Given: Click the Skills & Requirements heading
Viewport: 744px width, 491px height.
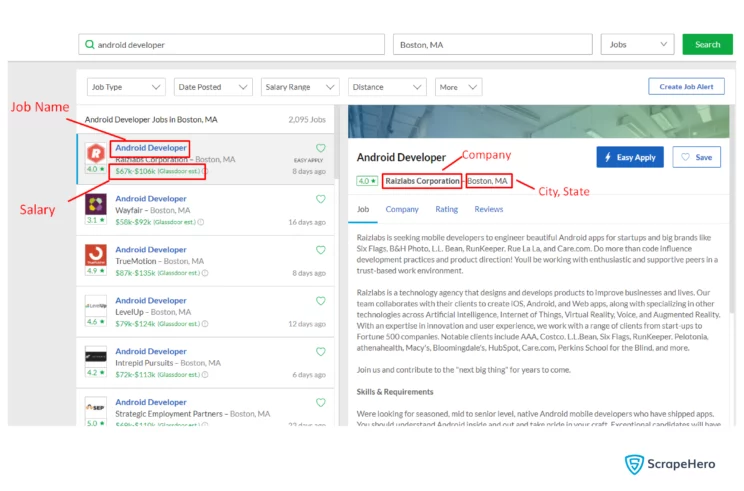Looking at the screenshot, I should (395, 392).
